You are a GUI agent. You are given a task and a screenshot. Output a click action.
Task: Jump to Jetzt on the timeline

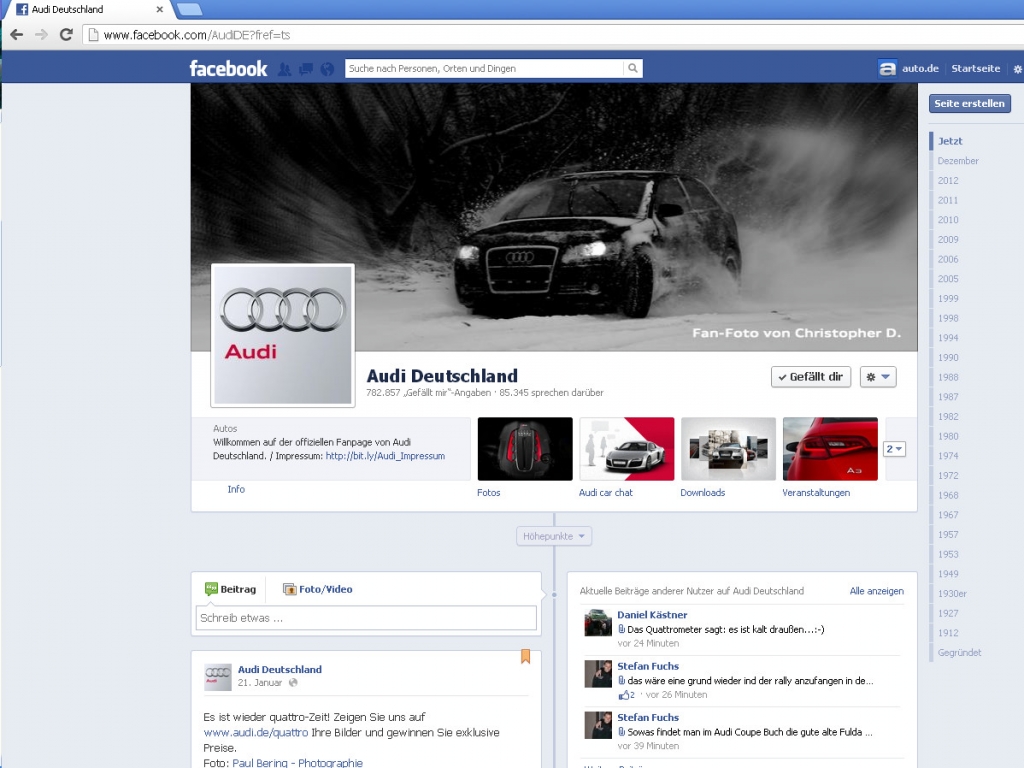coord(950,141)
